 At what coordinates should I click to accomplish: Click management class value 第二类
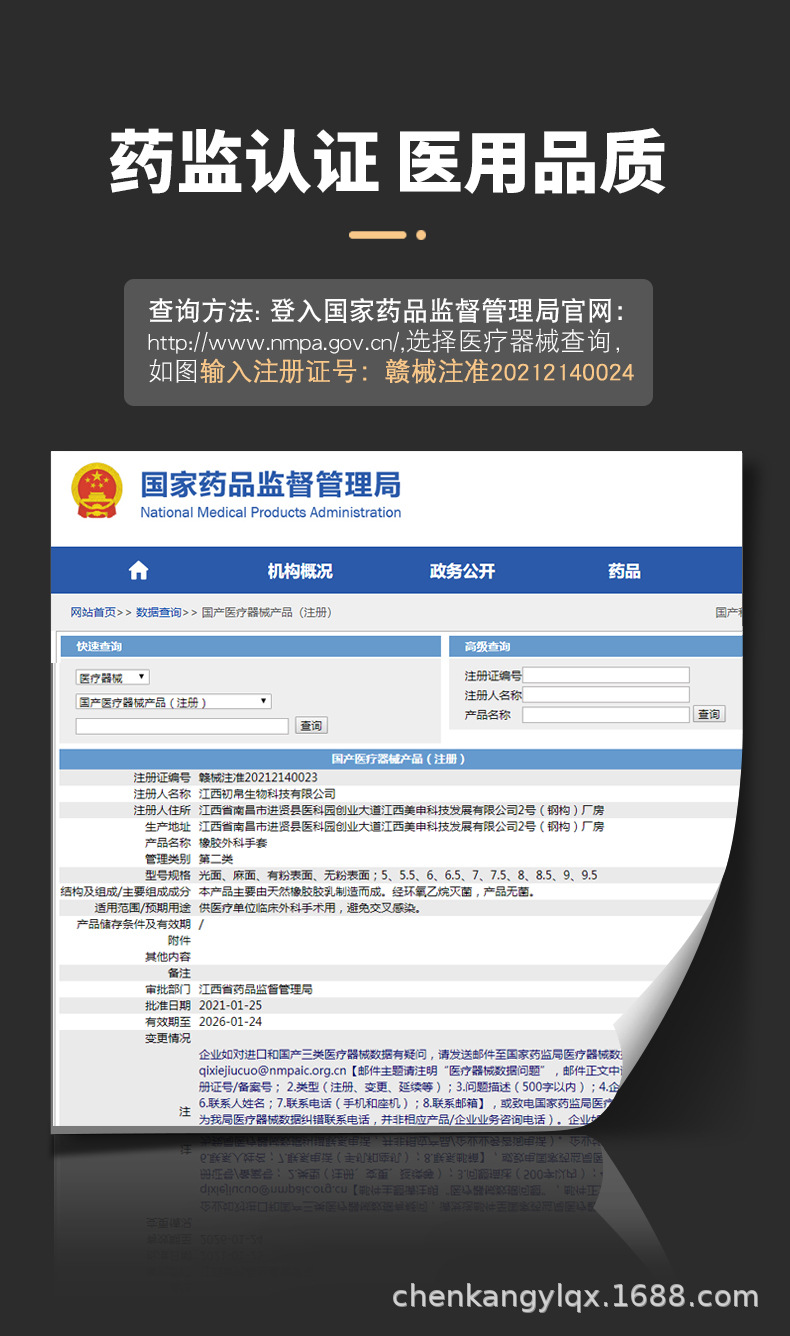tap(216, 859)
